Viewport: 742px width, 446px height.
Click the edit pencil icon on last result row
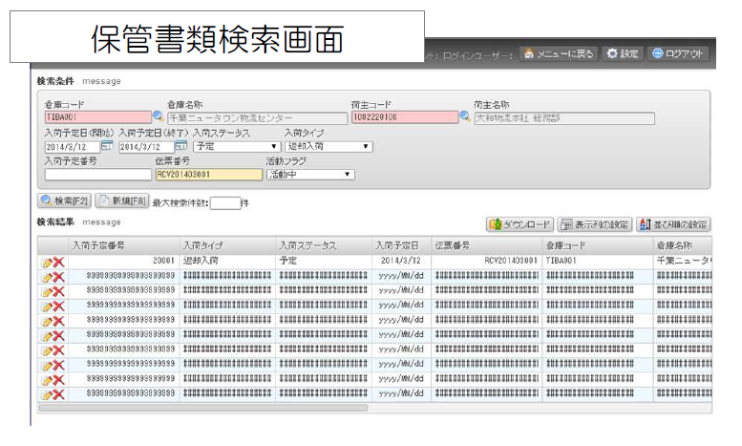(45, 395)
